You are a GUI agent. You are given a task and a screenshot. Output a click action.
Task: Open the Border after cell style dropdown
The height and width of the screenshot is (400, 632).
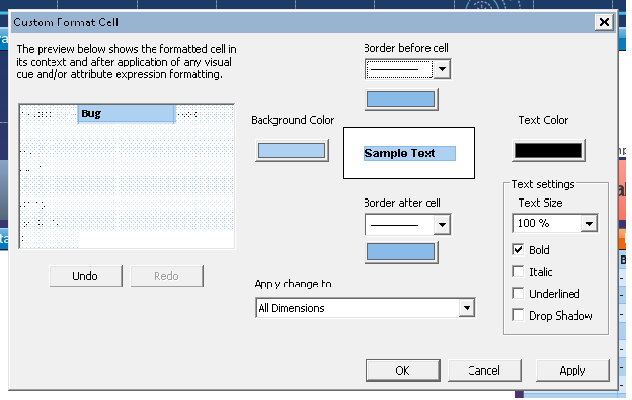pos(442,226)
